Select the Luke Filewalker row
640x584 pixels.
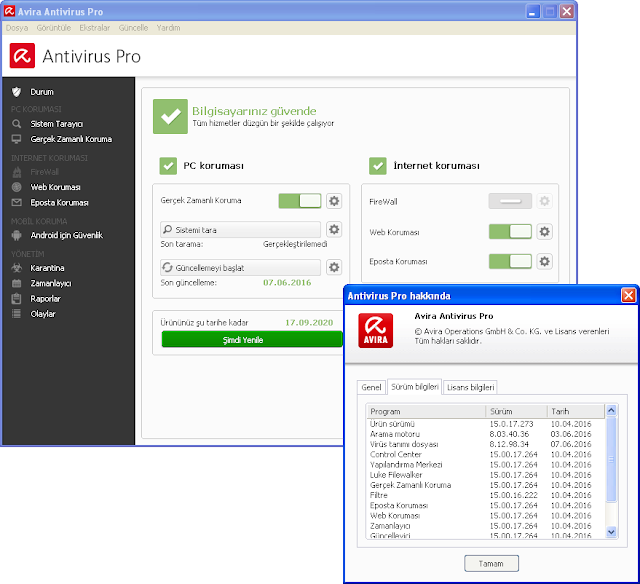coord(486,475)
